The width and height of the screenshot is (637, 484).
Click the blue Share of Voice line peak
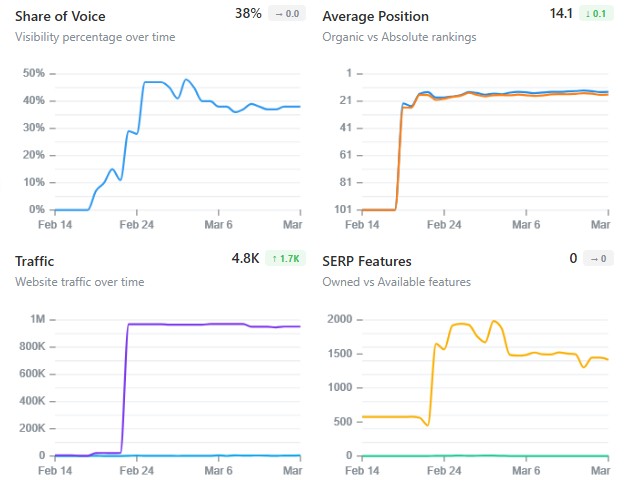point(186,80)
